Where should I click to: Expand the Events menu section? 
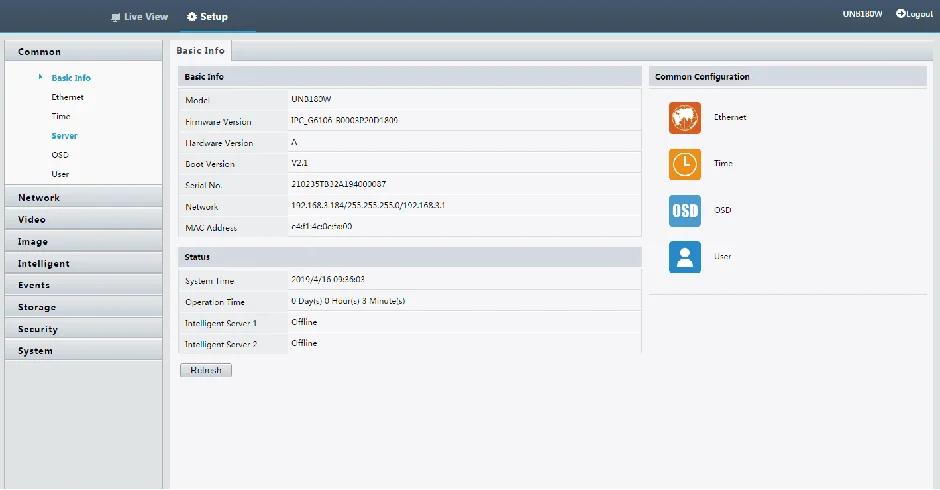point(83,285)
